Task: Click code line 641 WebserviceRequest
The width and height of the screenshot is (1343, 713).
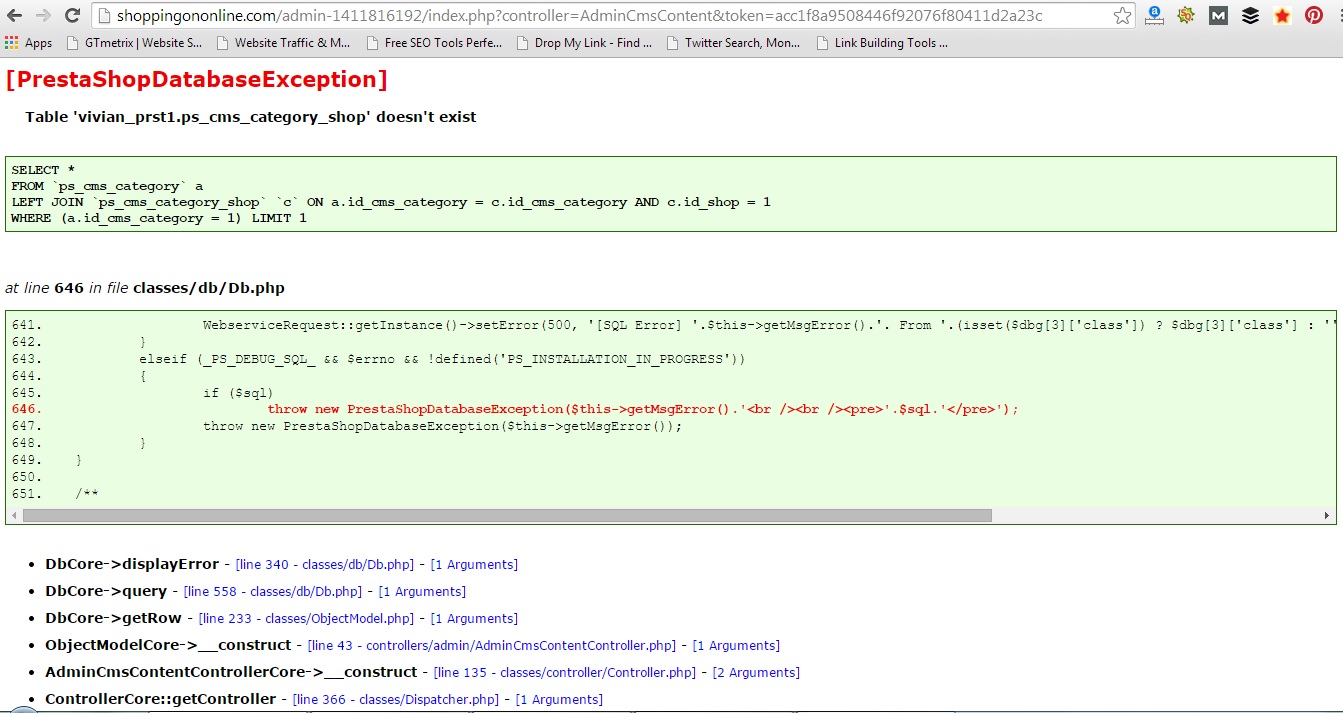Action: coord(769,325)
